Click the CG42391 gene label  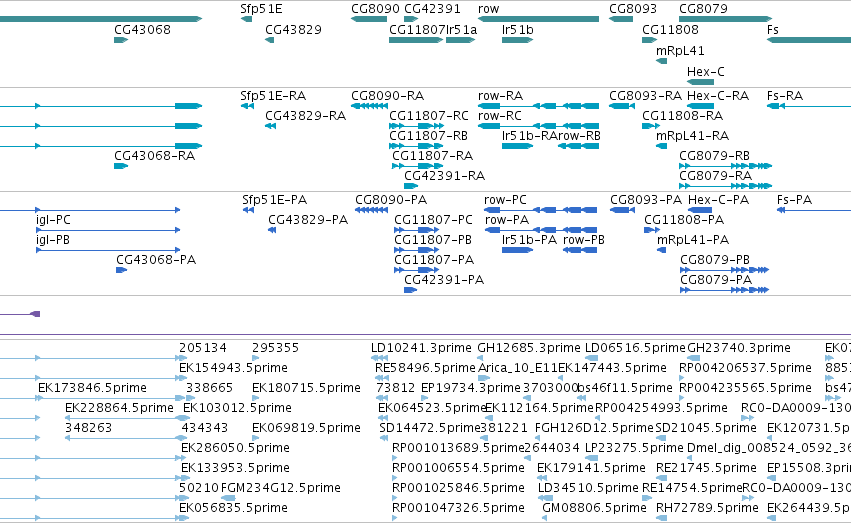click(x=432, y=9)
